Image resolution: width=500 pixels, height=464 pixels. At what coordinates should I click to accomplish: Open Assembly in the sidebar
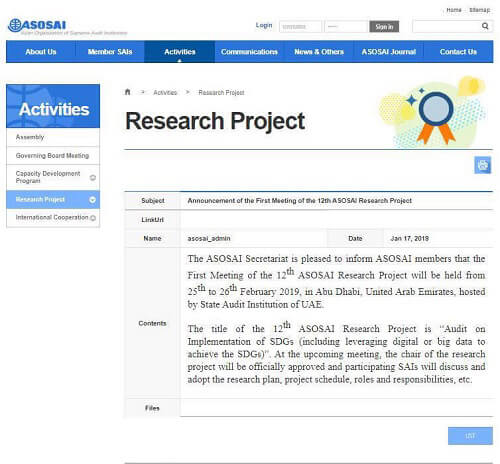coord(53,137)
